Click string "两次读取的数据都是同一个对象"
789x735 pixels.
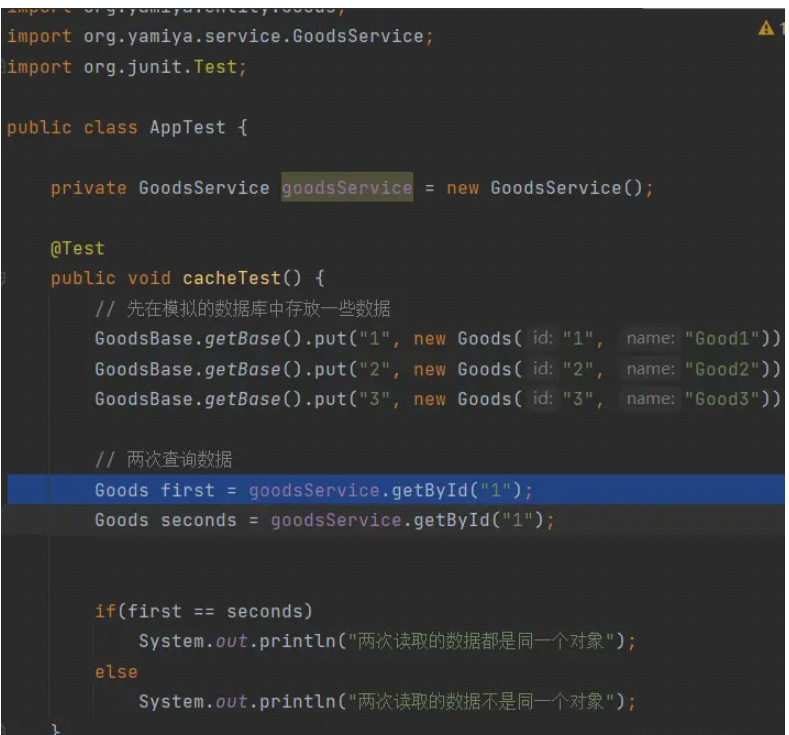[x=481, y=641]
